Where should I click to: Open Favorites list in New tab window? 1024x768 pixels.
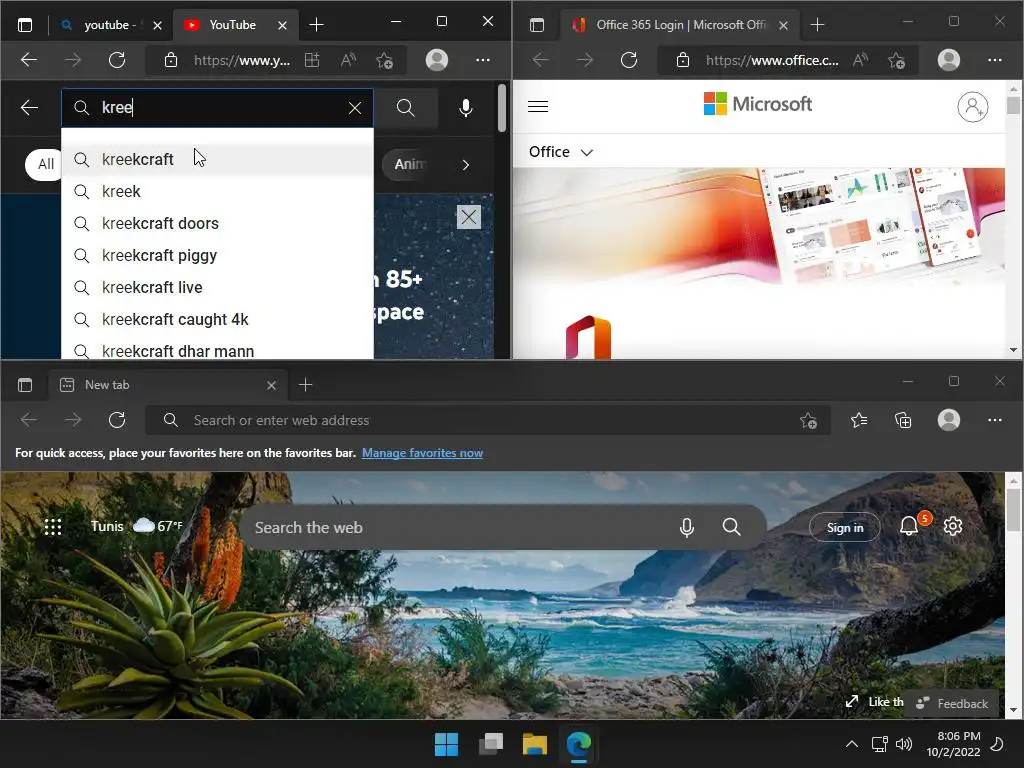[859, 420]
